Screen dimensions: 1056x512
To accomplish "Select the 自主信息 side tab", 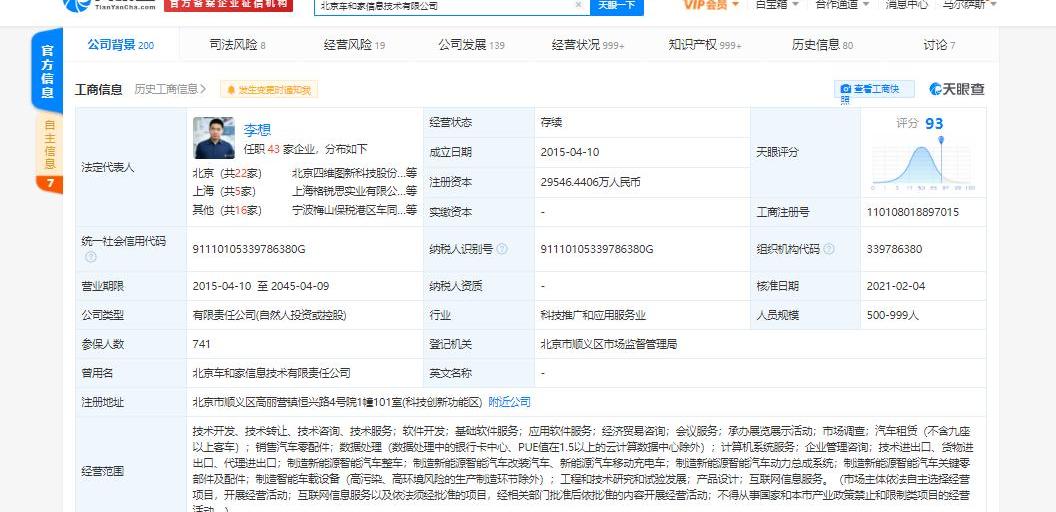I will pos(49,144).
